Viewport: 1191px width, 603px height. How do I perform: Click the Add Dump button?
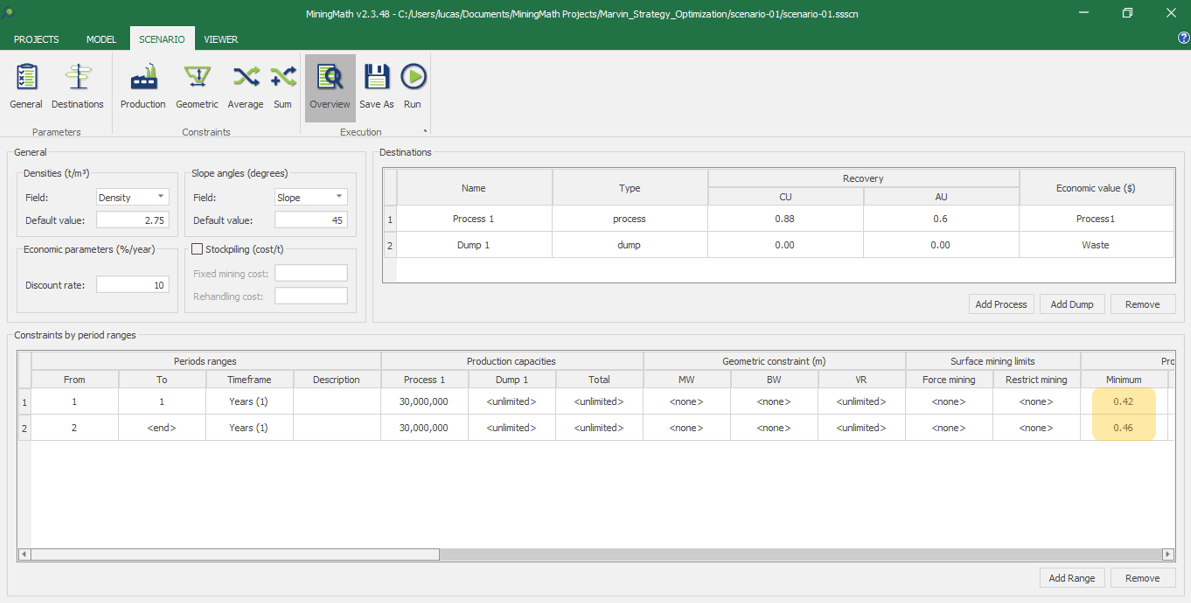pos(1072,304)
